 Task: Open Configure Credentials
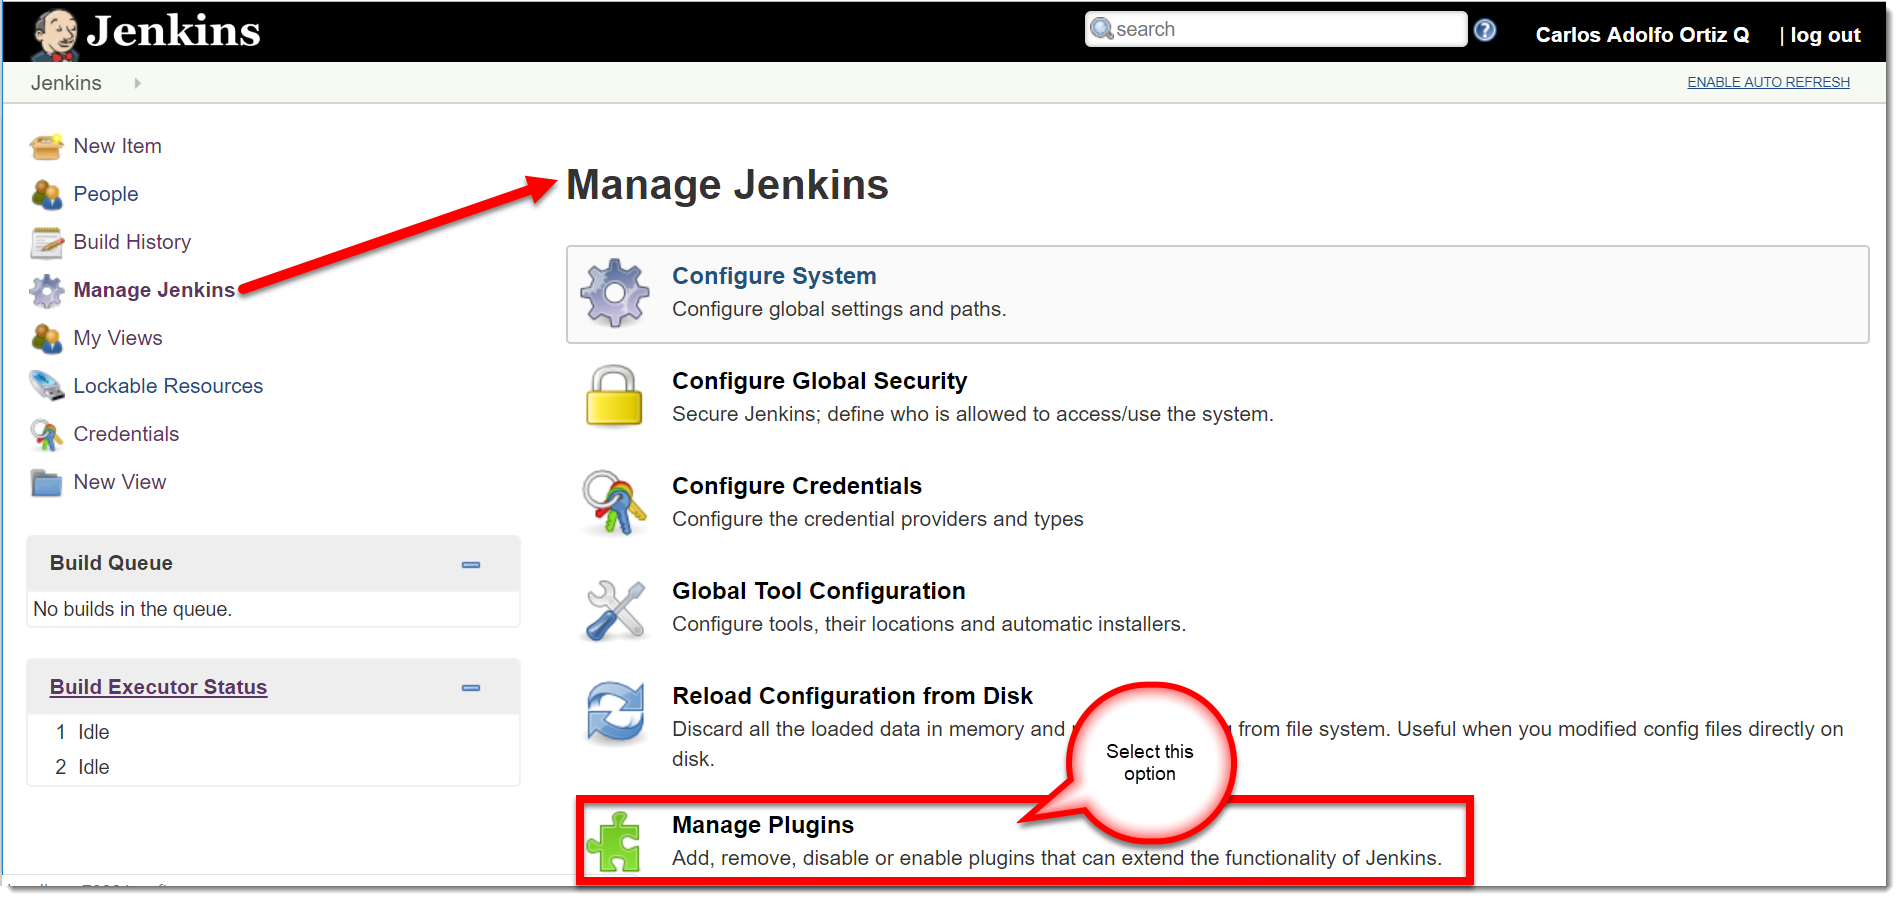tap(797, 486)
